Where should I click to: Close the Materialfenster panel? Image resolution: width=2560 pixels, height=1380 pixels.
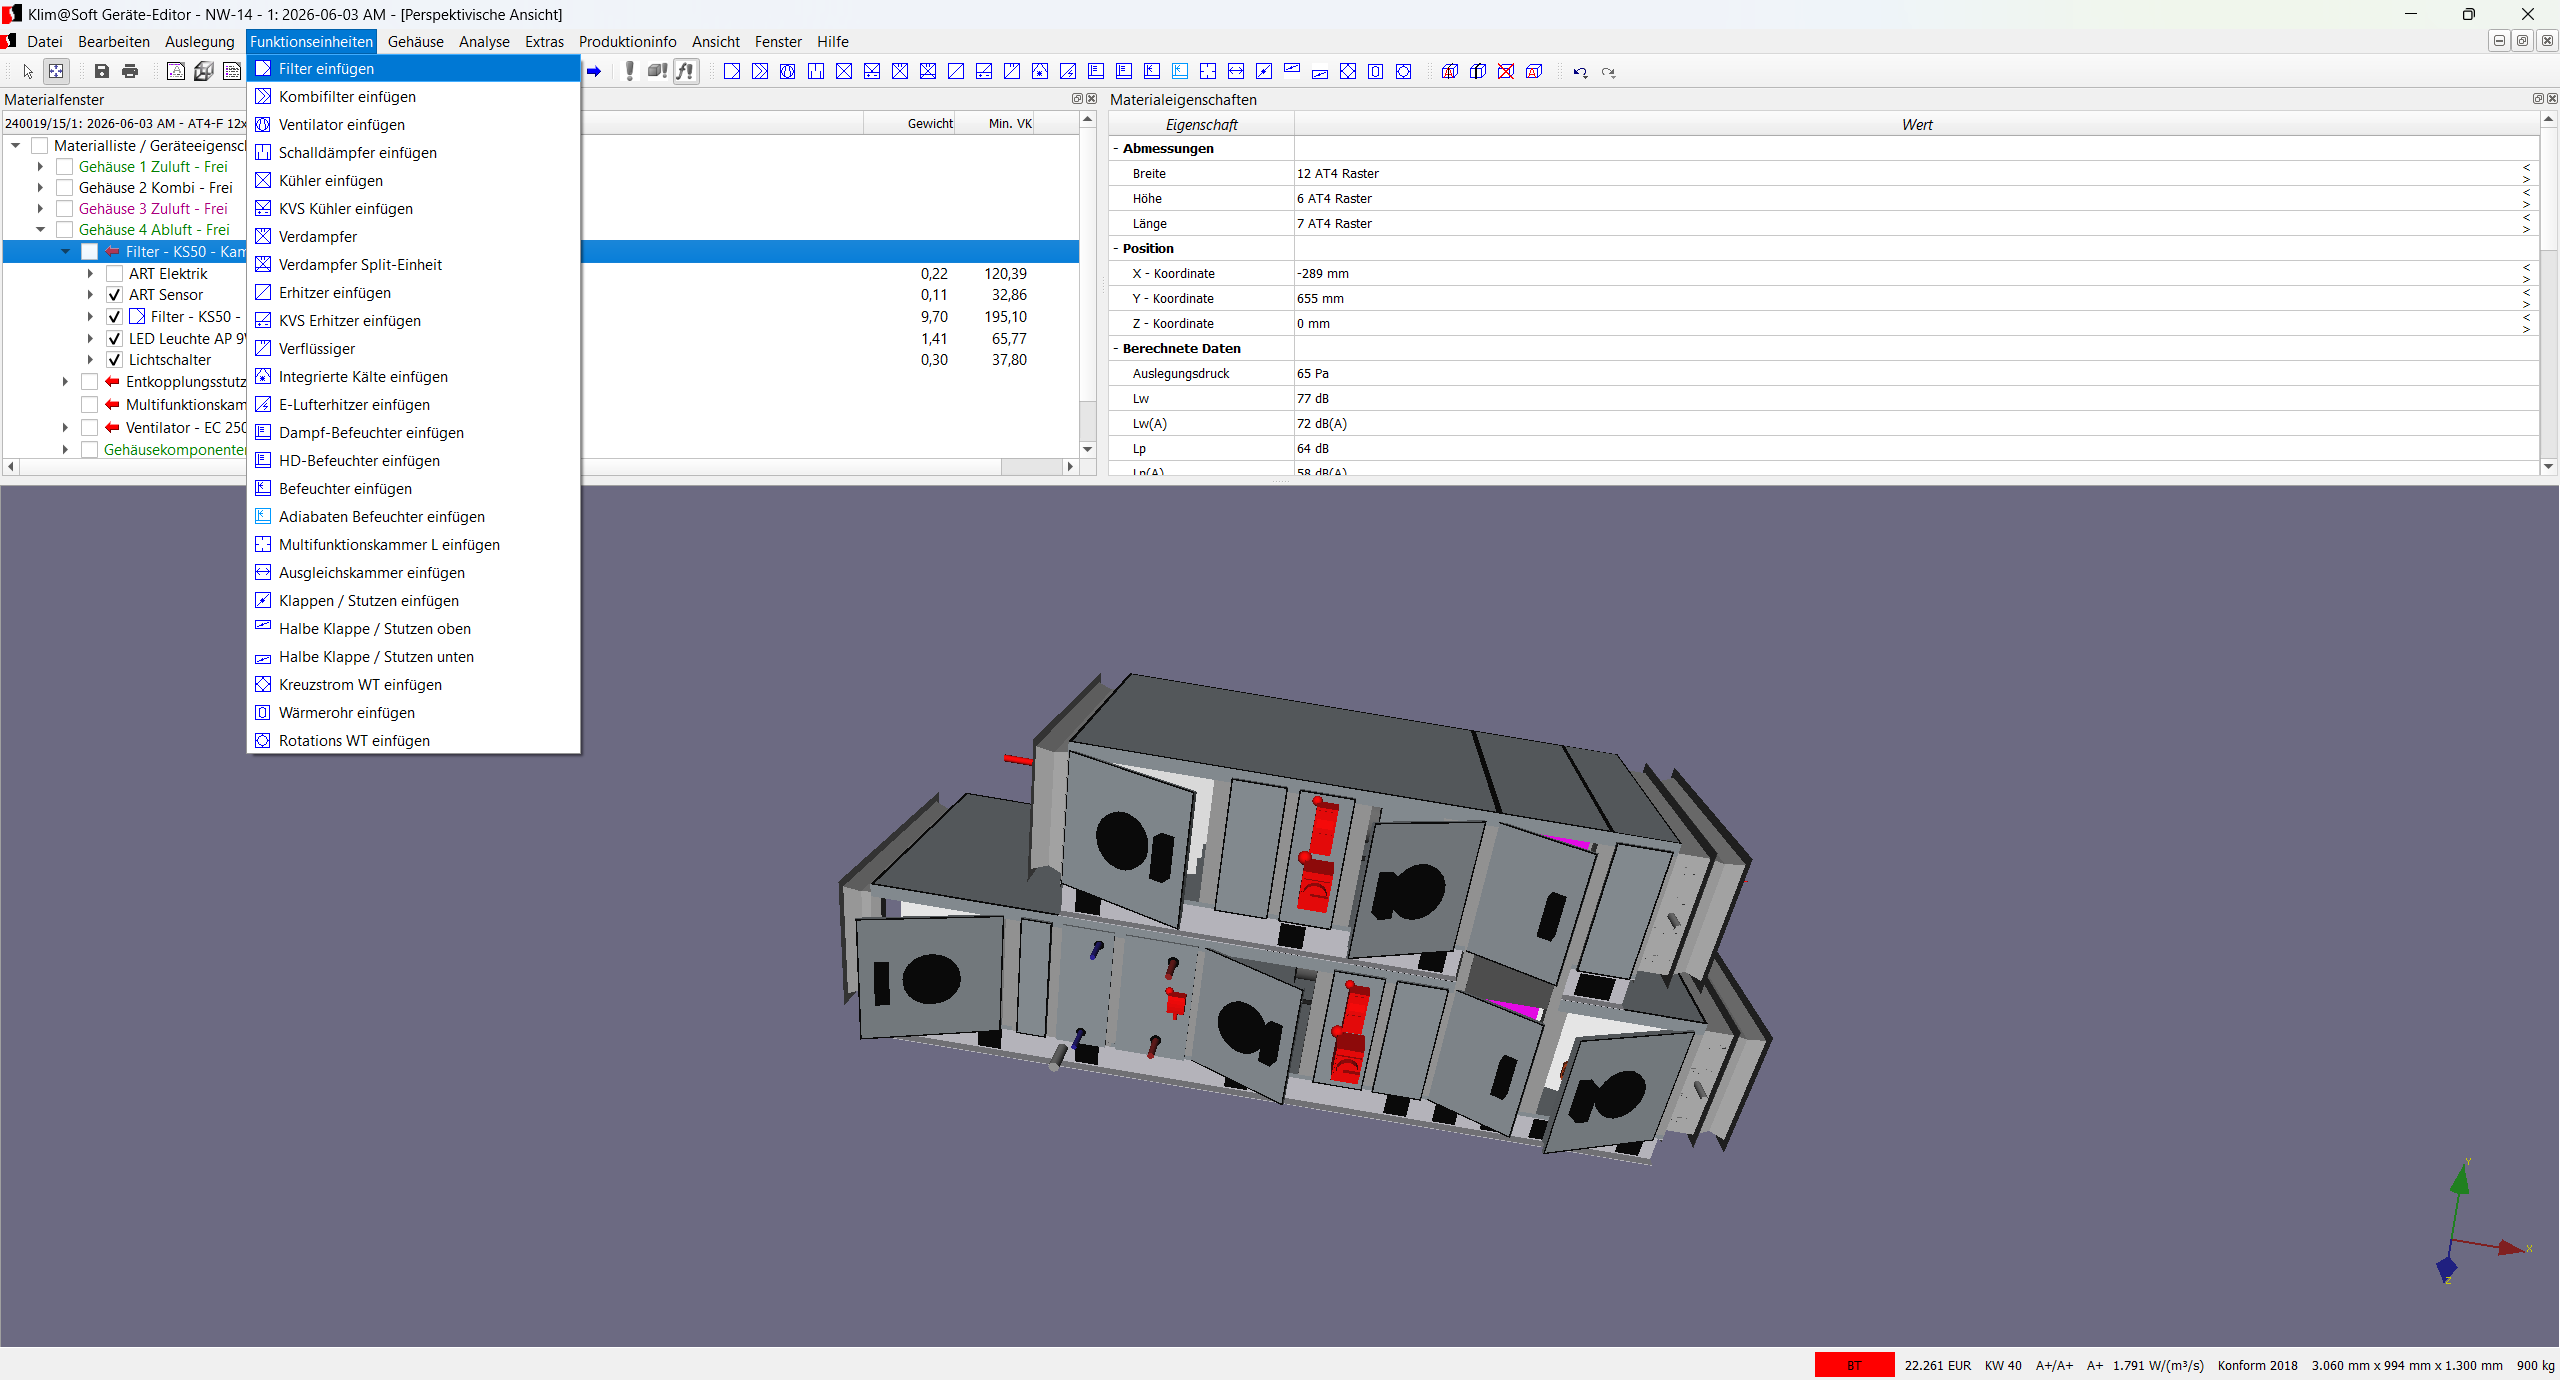pos(1092,99)
